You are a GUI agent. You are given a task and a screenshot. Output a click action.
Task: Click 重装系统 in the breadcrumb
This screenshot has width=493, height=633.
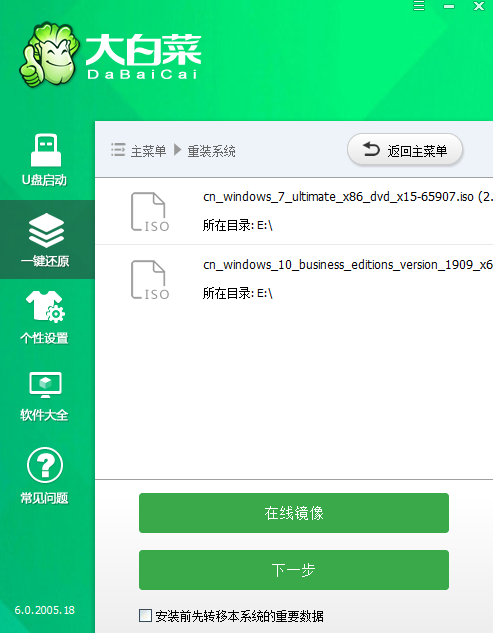211,151
